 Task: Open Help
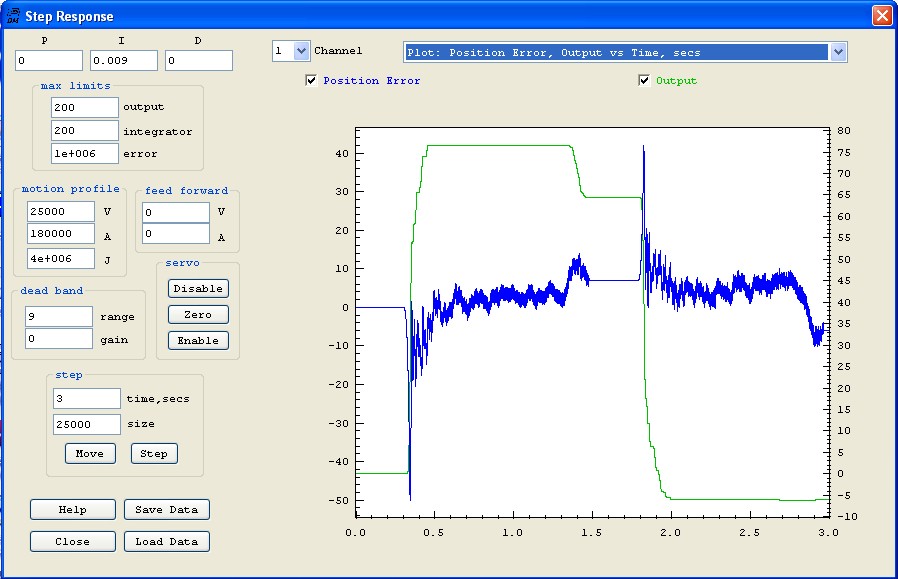[72, 510]
